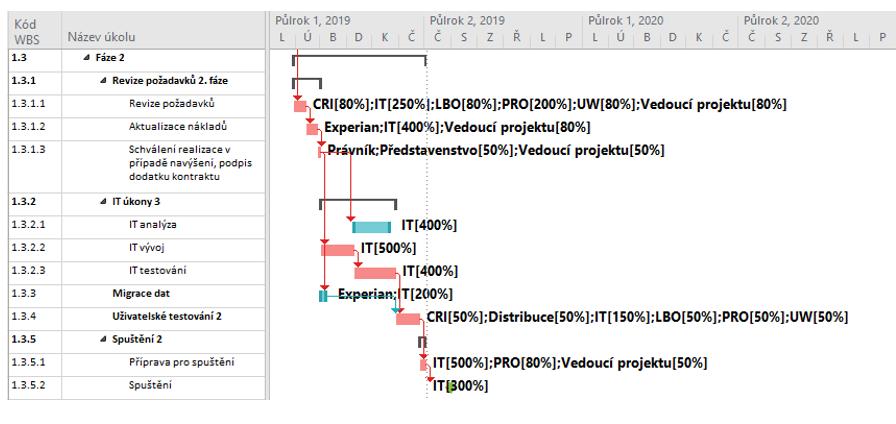Select the Příprava pro spuštění task name
Viewport: 896px width, 424px height.
181,362
